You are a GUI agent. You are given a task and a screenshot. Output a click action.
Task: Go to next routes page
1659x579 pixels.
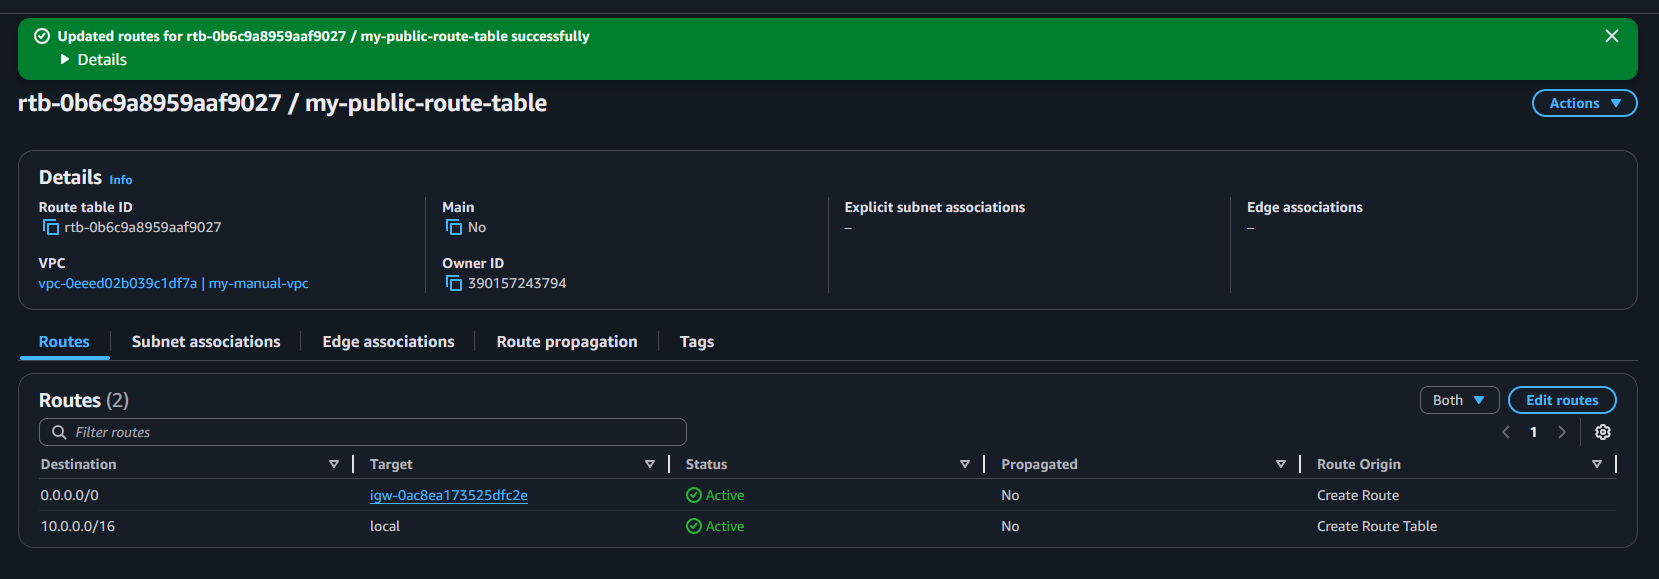pyautogui.click(x=1562, y=432)
